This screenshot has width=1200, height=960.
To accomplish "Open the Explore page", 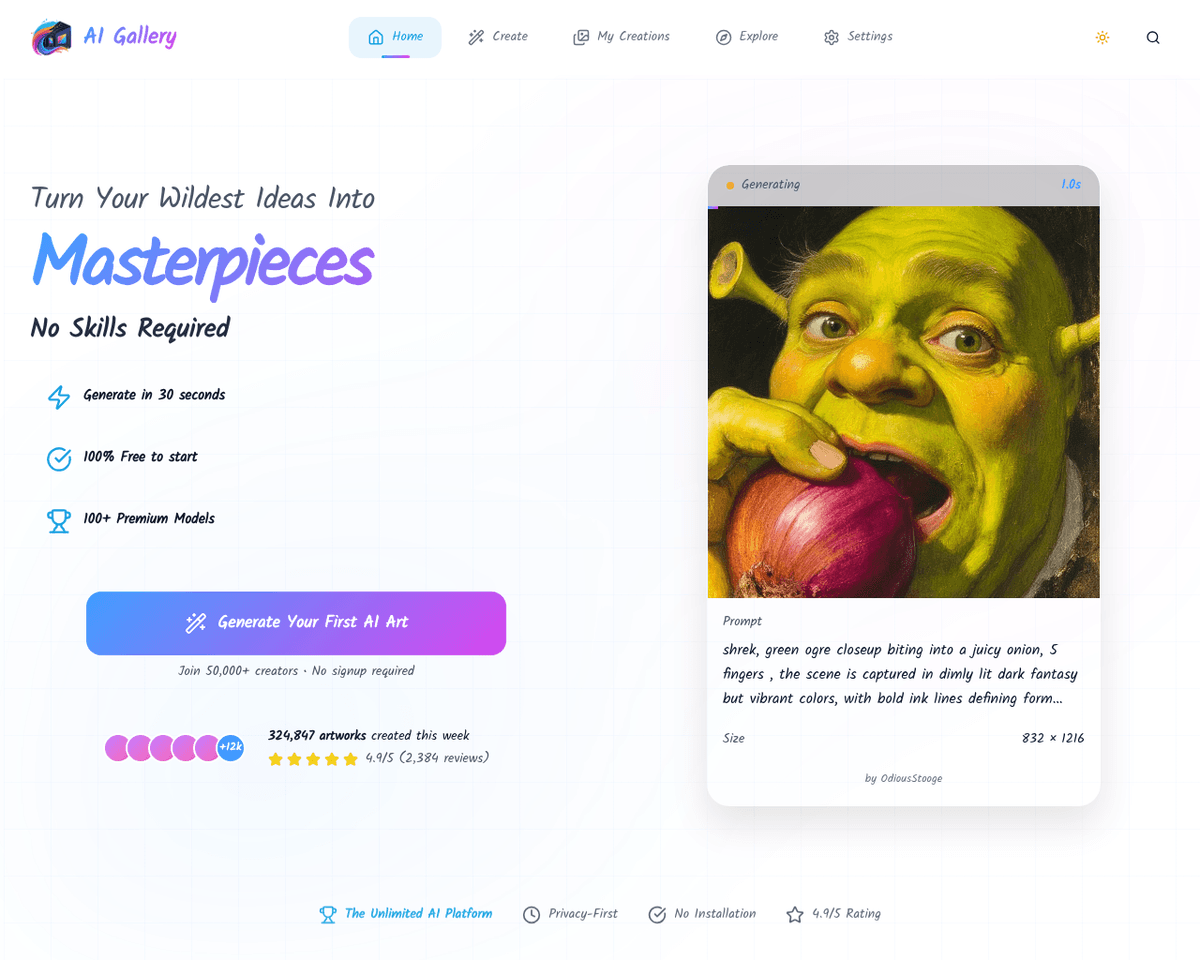I will [x=747, y=37].
